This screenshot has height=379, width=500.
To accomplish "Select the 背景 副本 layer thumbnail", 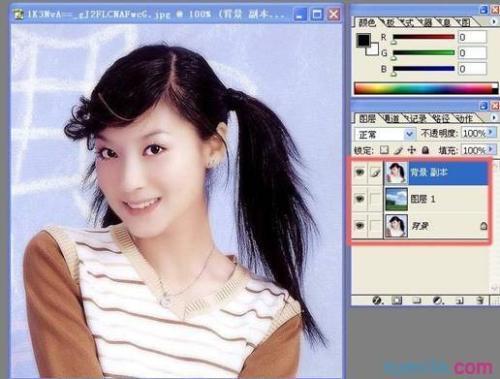I will tap(396, 173).
